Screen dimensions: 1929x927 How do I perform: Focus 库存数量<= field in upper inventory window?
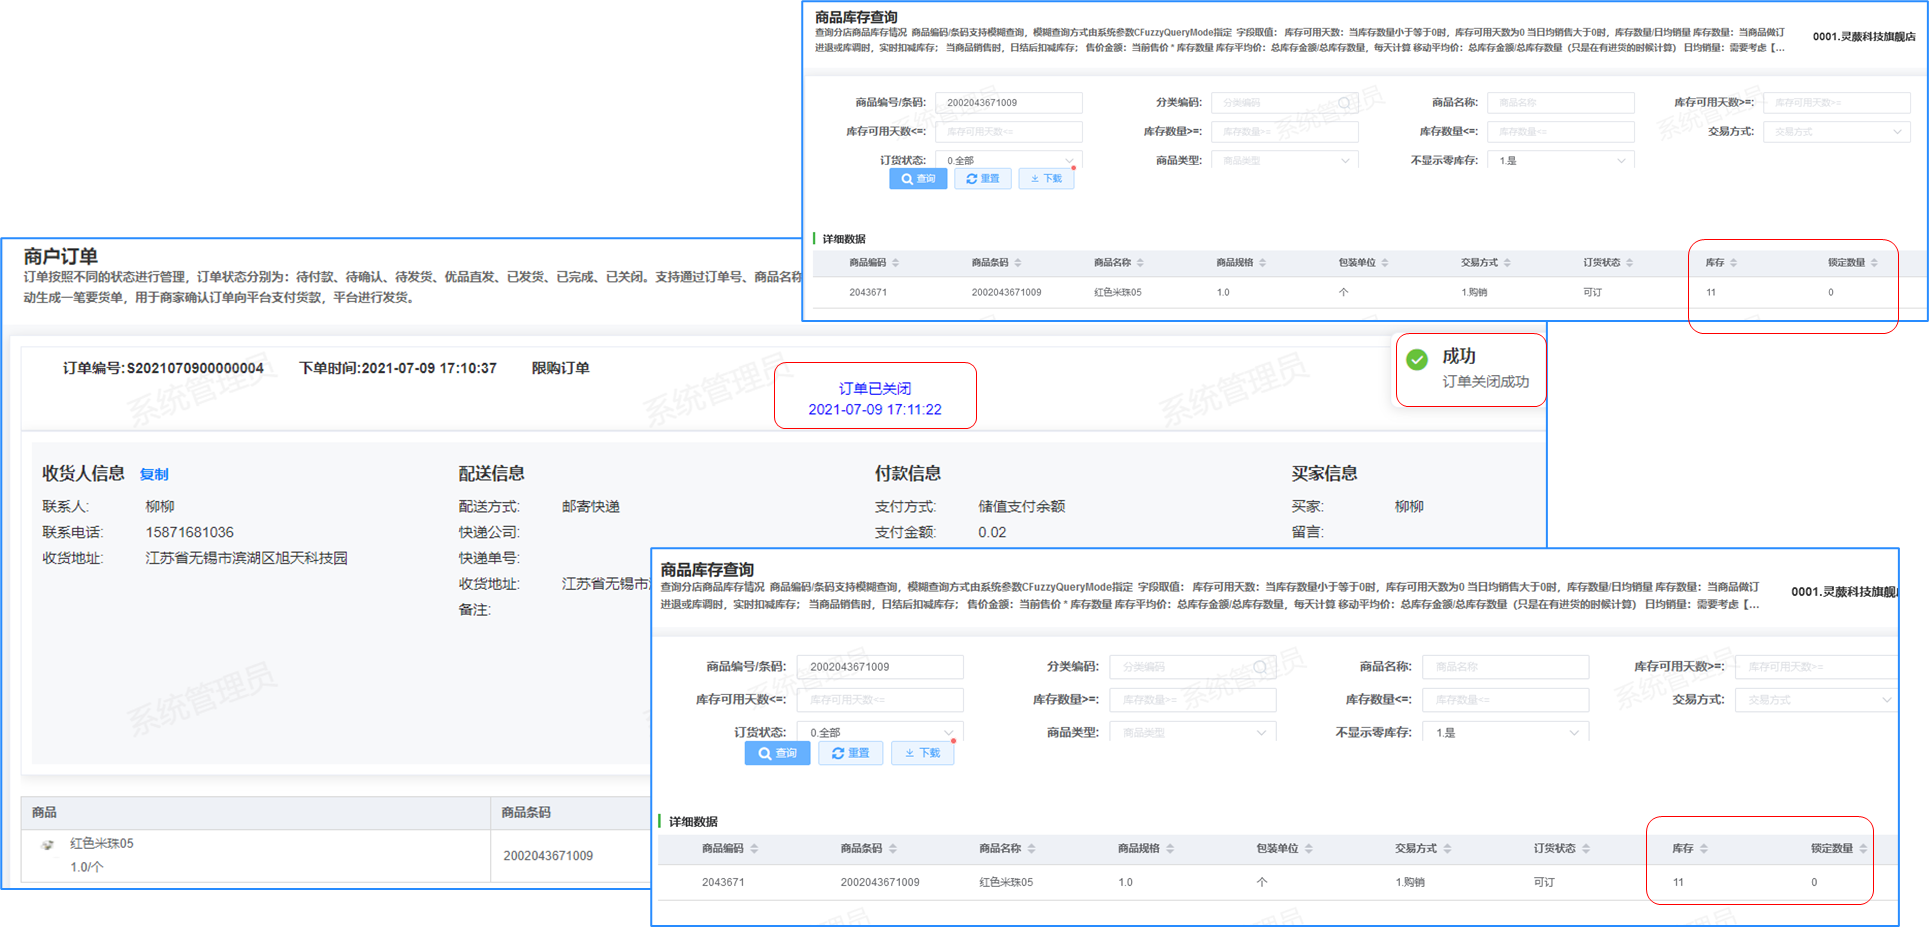point(1561,132)
